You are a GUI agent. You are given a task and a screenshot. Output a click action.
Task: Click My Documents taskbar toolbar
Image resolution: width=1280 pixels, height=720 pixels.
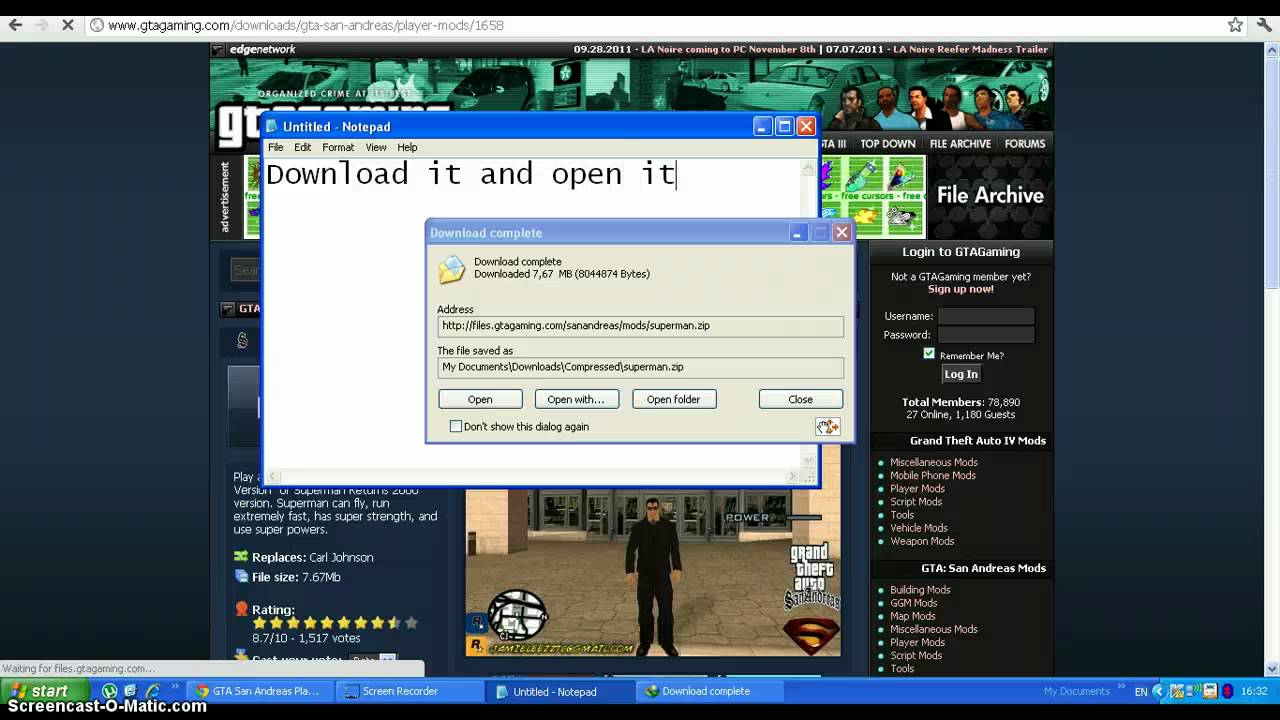pos(1076,691)
